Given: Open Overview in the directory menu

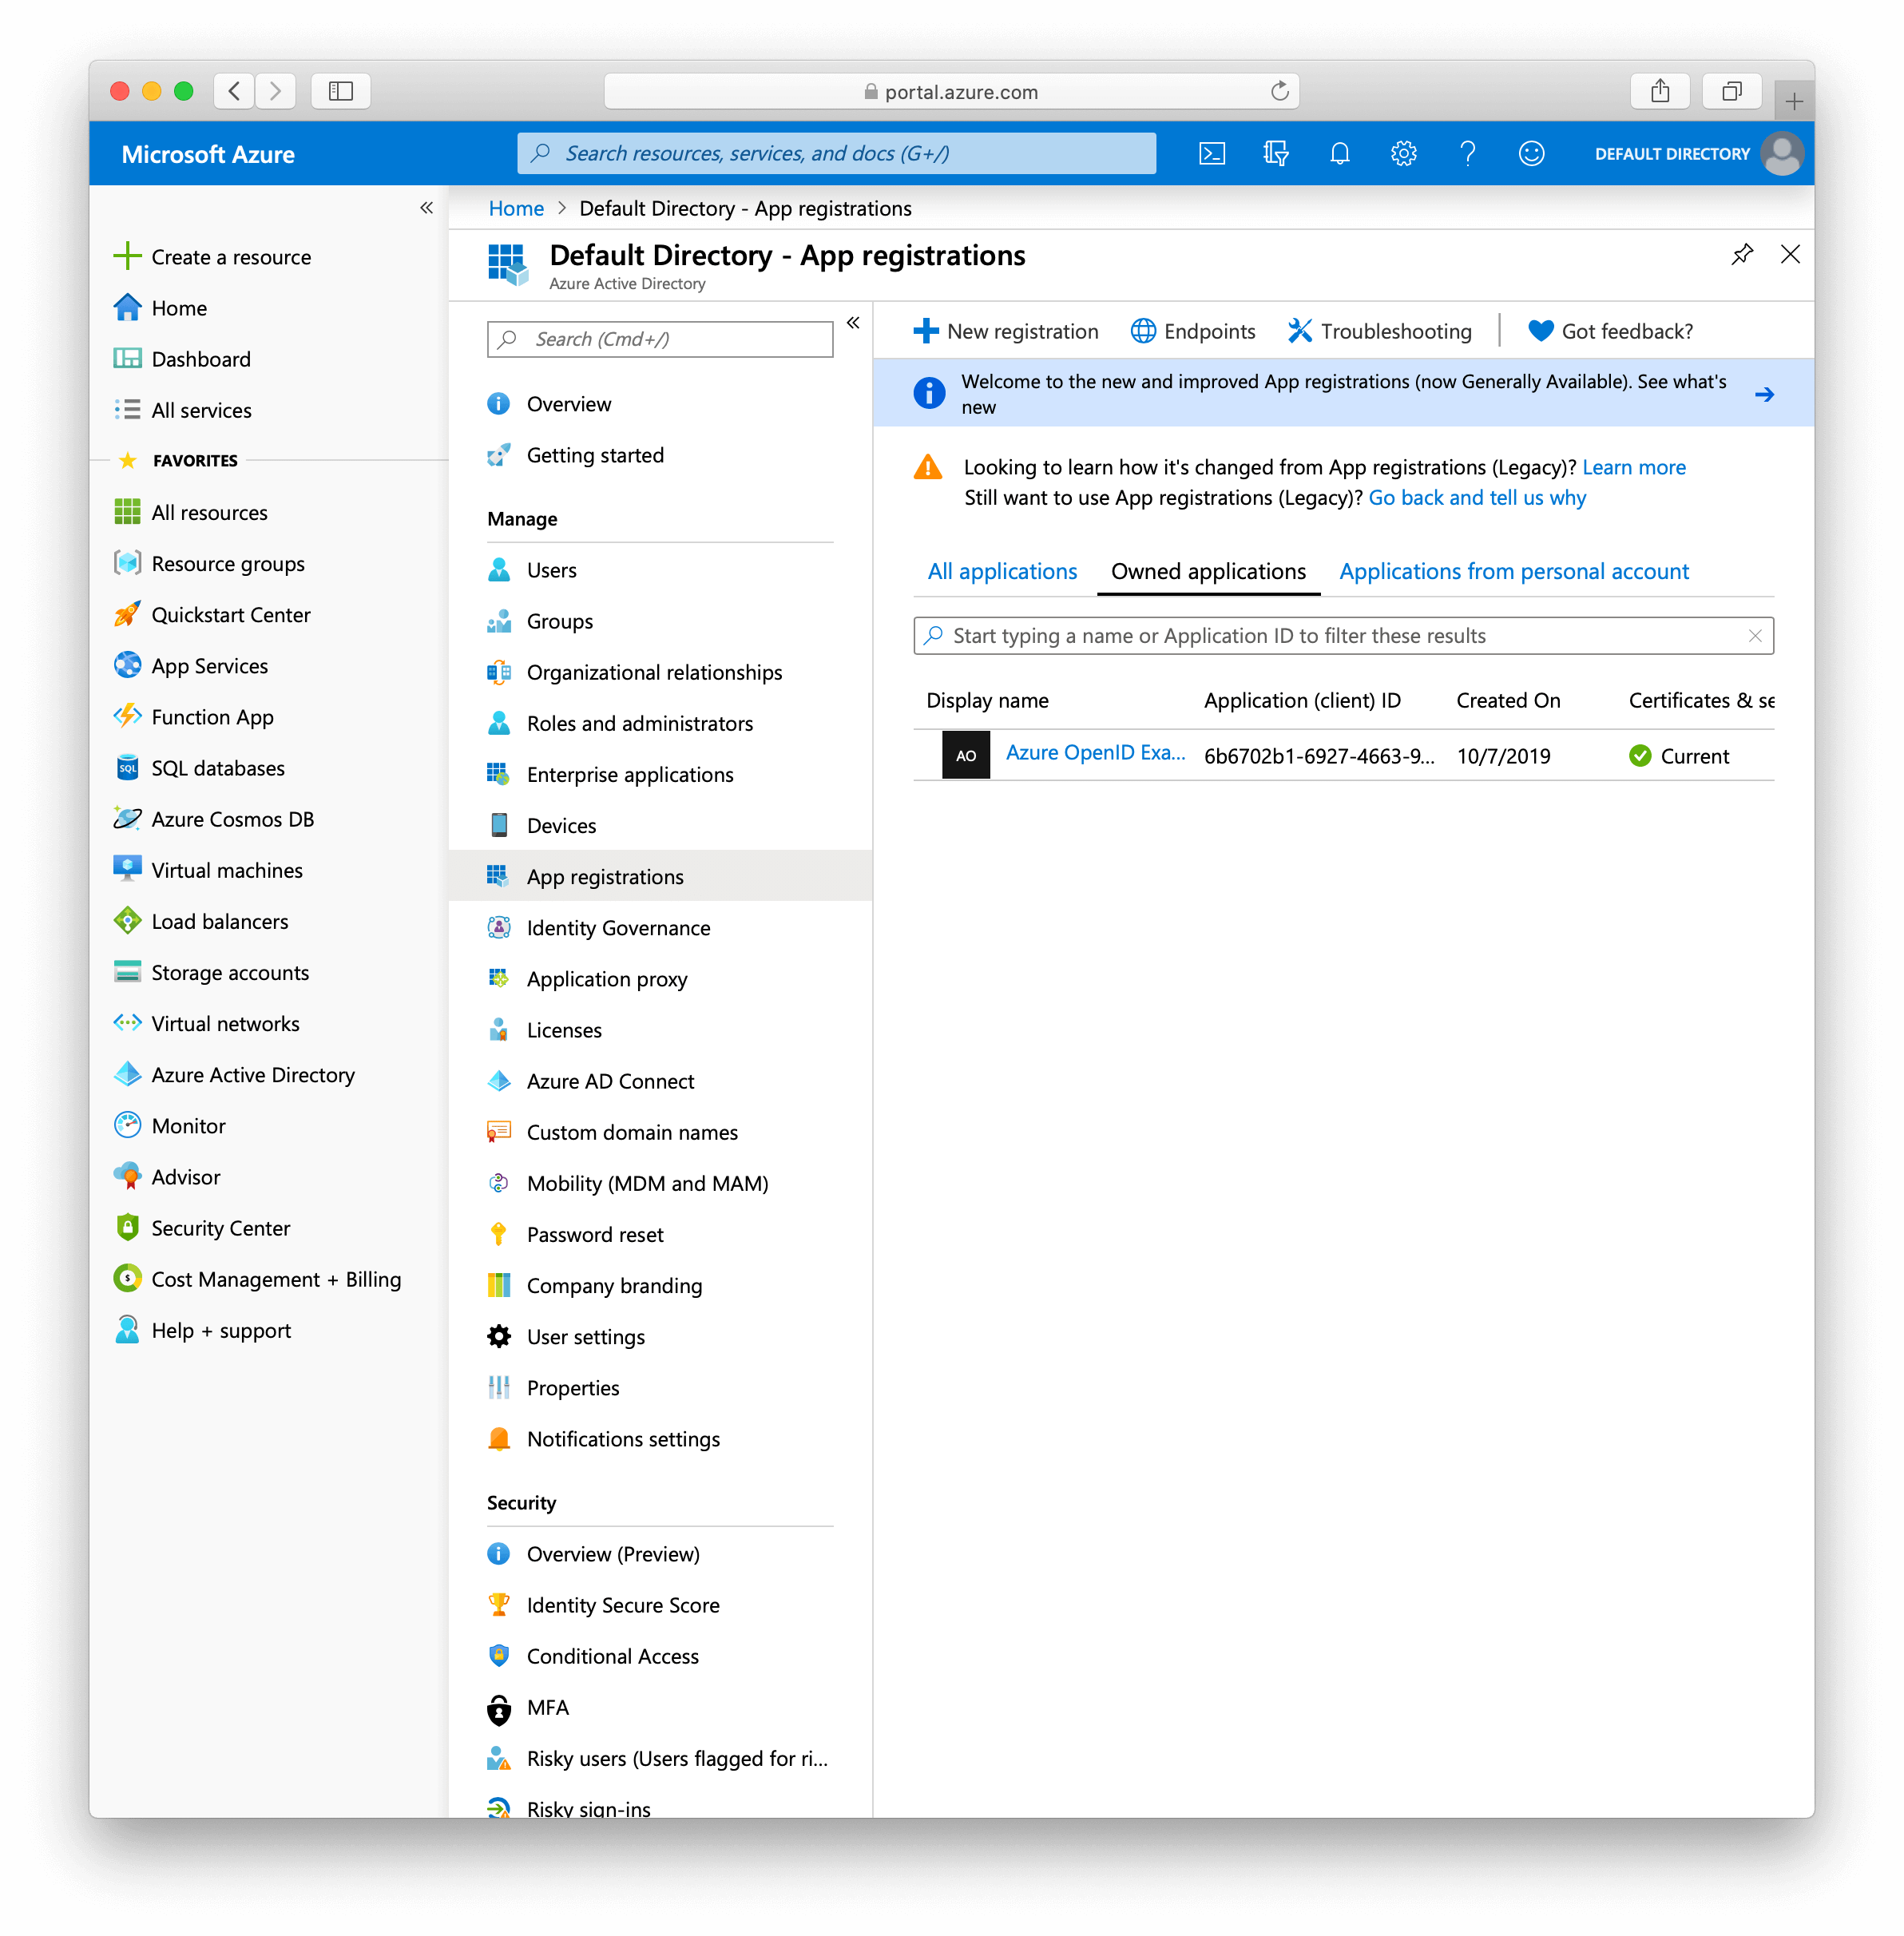Looking at the screenshot, I should (548, 404).
